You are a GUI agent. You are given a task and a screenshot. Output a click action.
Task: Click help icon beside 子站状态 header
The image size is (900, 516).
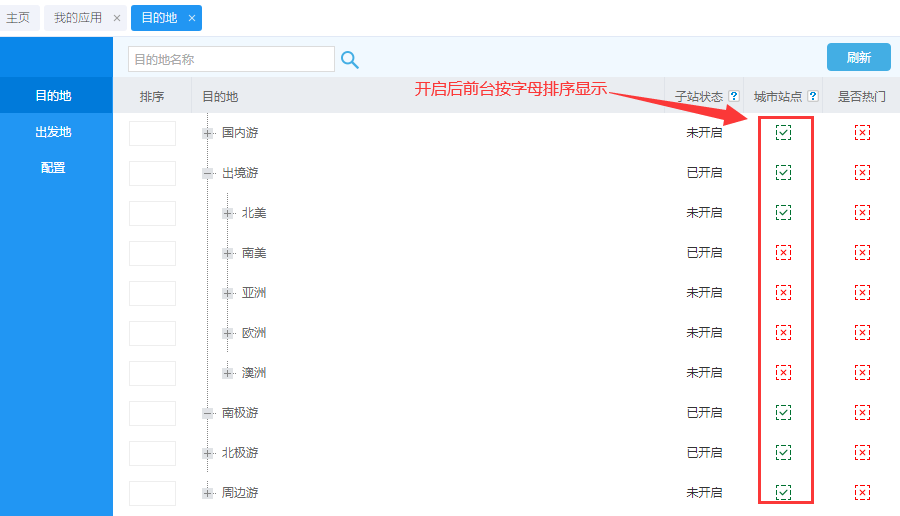(x=734, y=97)
